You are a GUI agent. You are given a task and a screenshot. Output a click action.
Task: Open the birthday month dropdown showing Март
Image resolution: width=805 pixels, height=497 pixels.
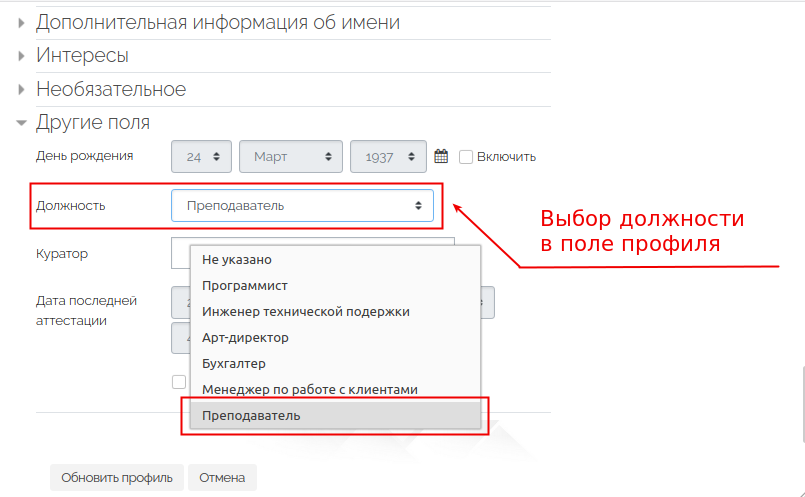pos(291,157)
